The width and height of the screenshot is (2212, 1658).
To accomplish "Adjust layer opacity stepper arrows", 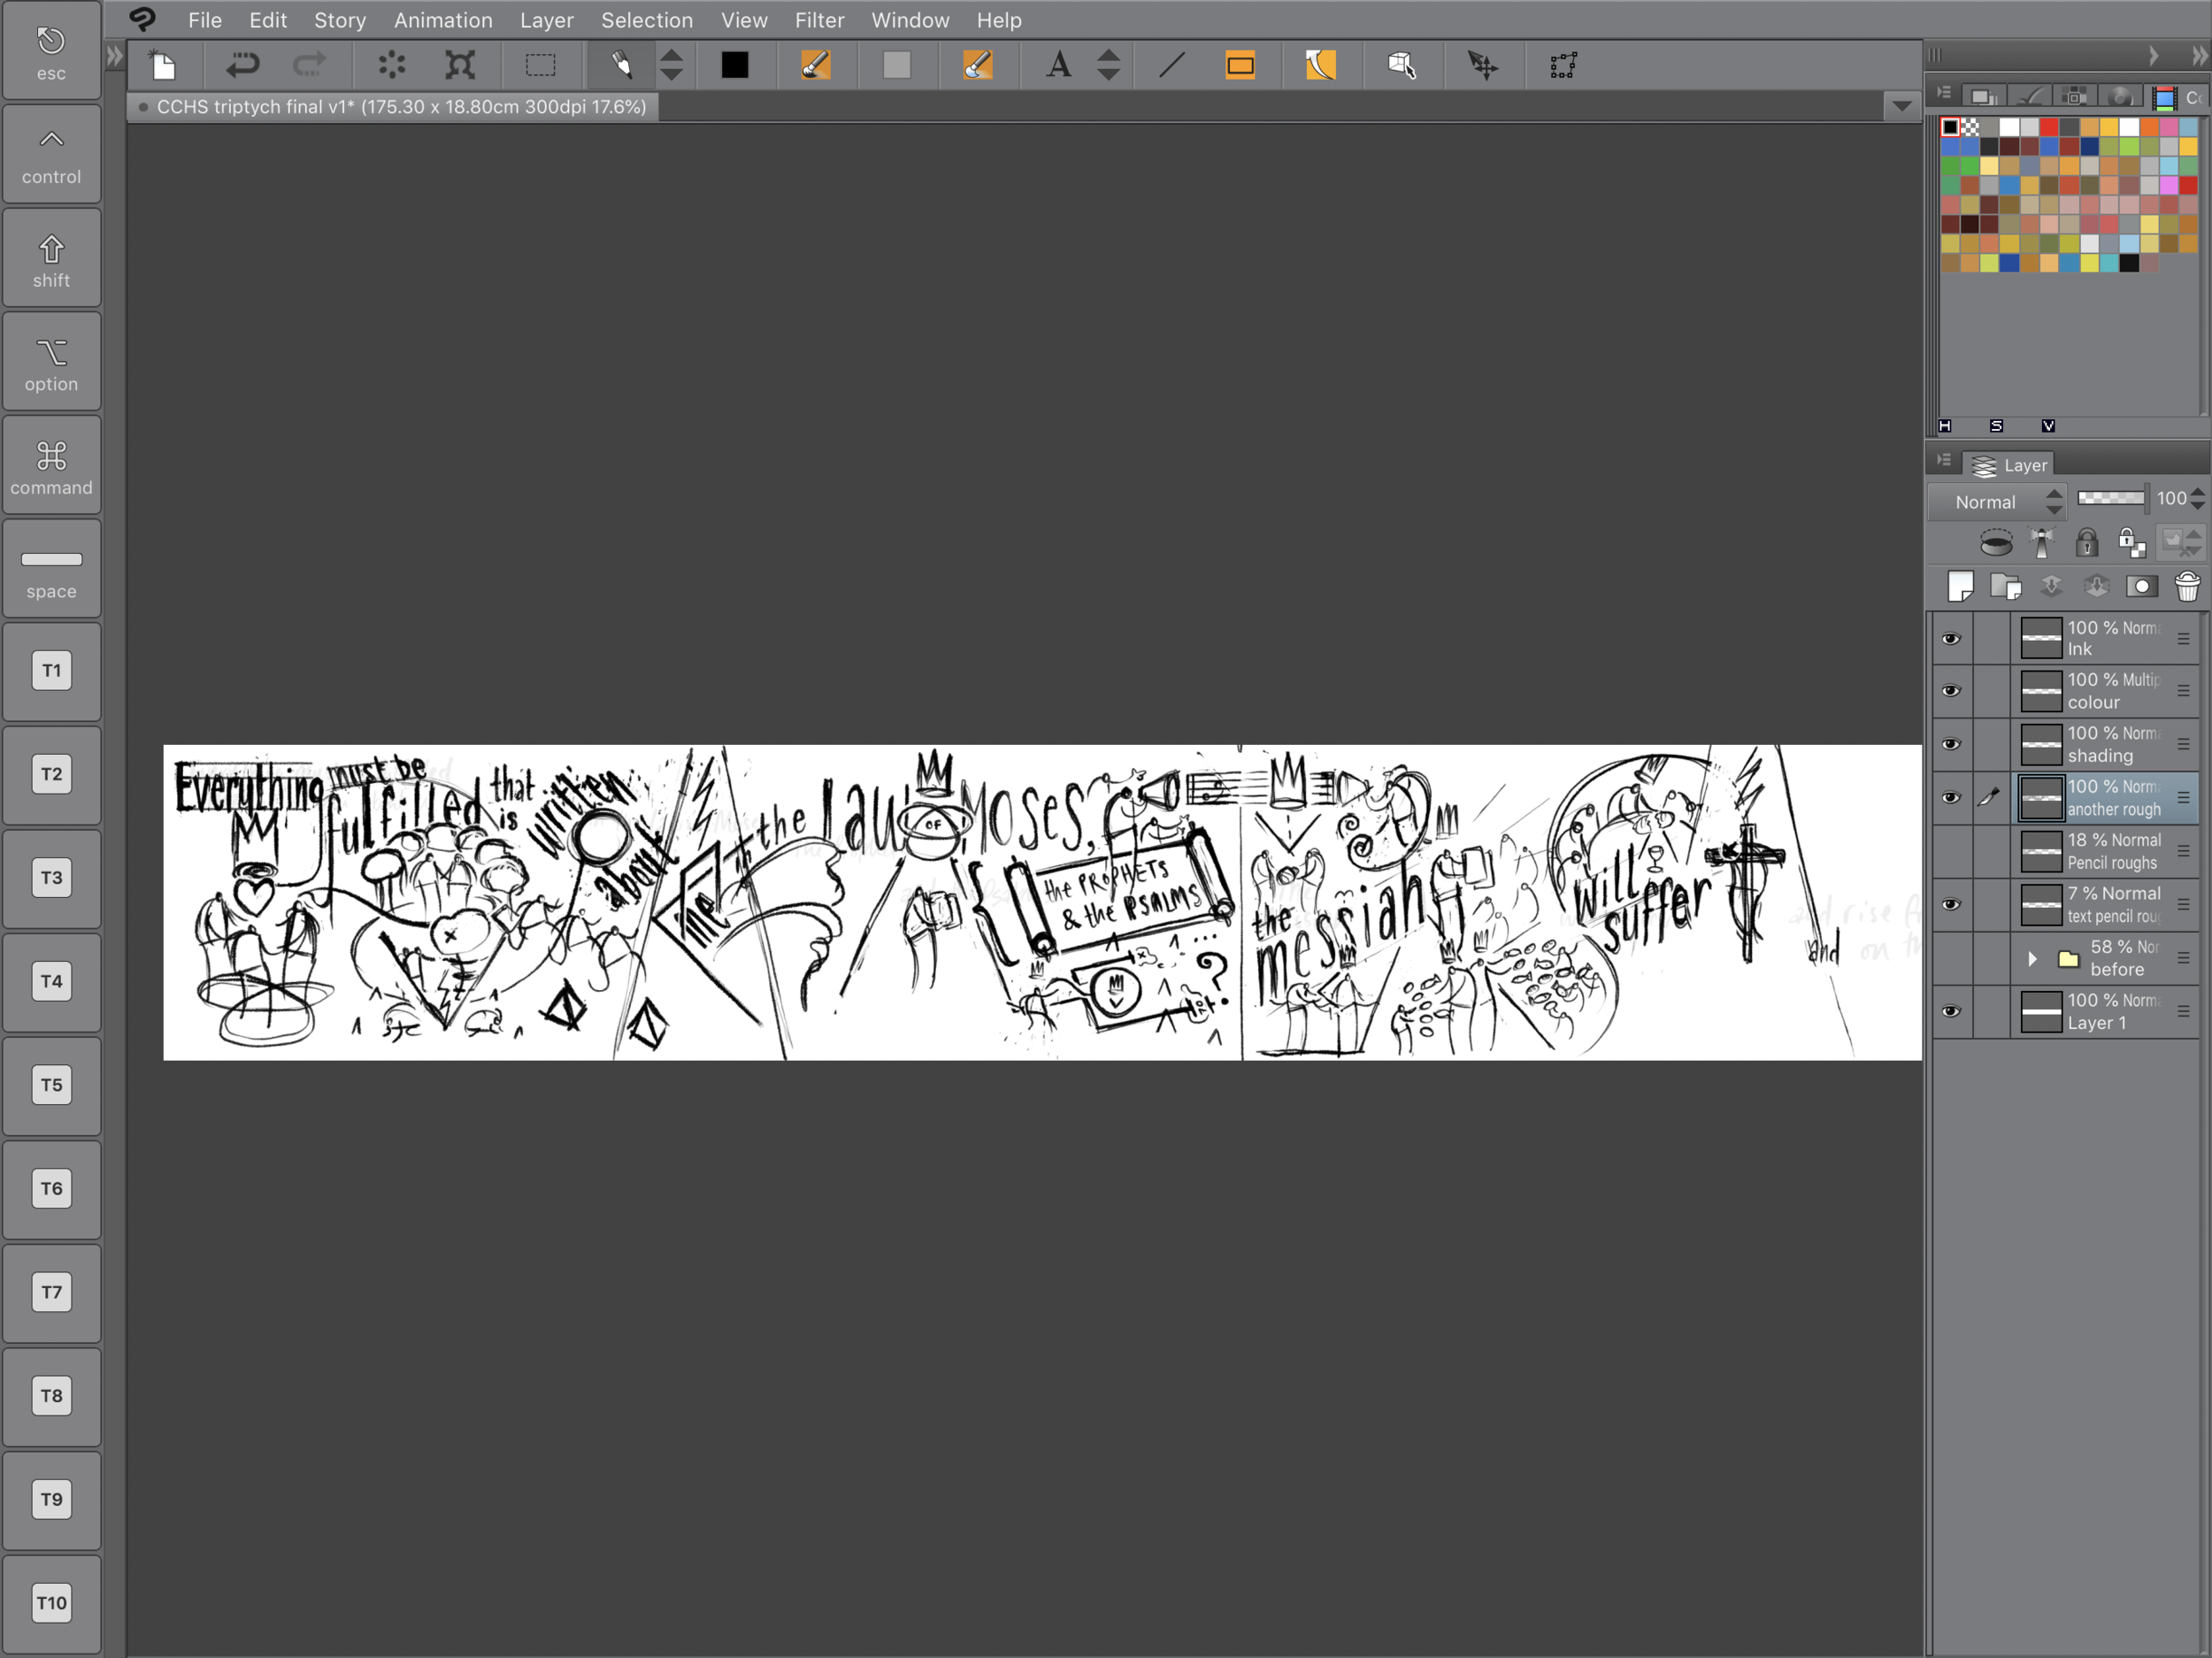I will (2197, 498).
